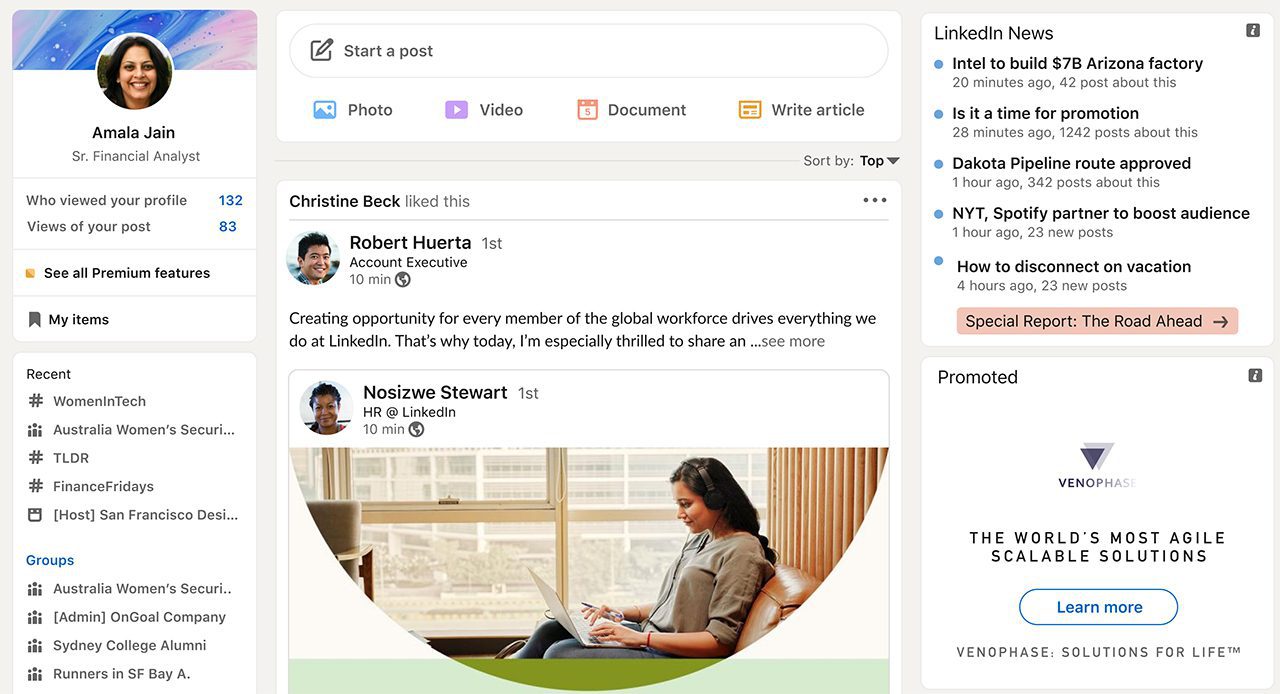
Task: Click Christine Beck's name
Action: pos(344,201)
